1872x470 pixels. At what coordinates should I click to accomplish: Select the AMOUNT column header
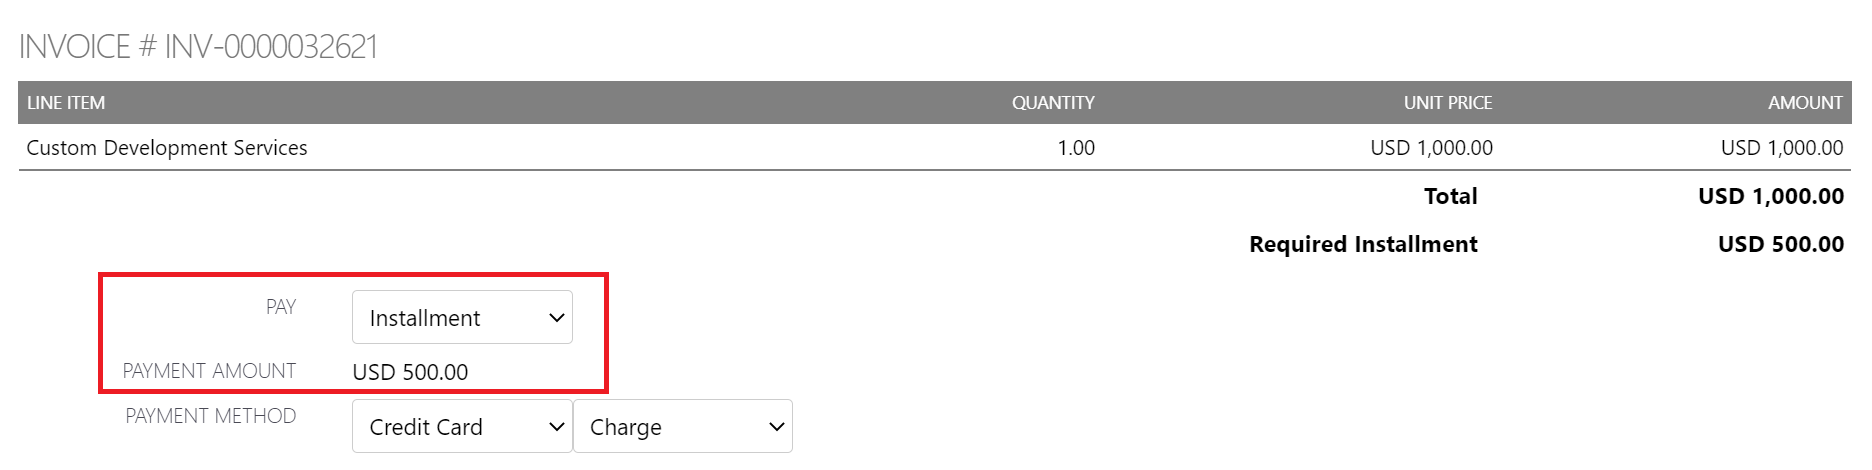click(x=1804, y=103)
